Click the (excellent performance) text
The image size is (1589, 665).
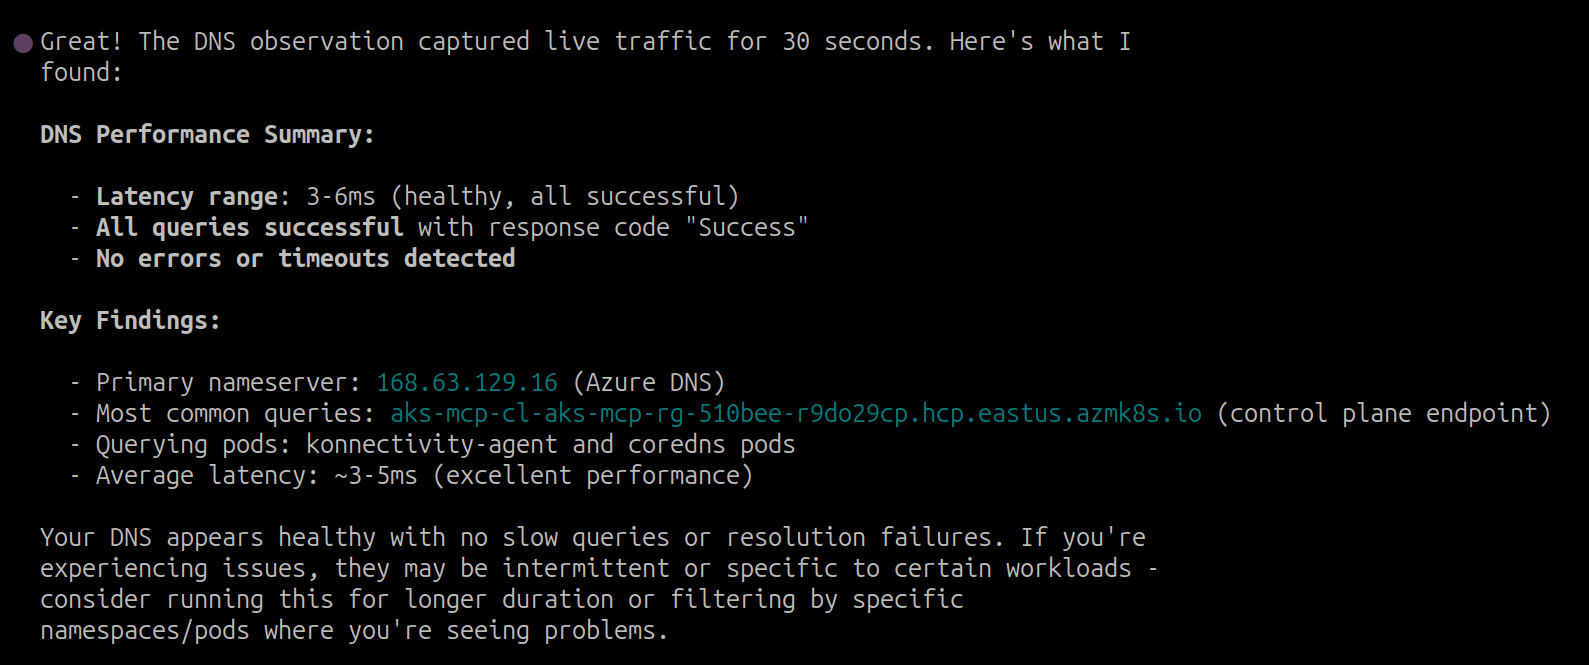[593, 476]
